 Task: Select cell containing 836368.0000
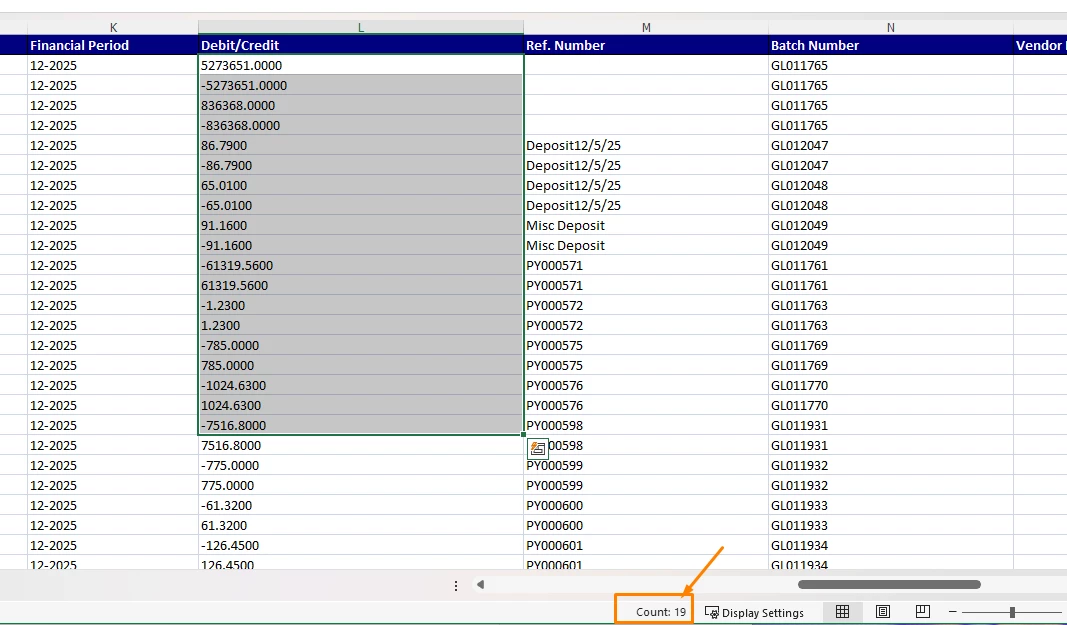(x=361, y=106)
